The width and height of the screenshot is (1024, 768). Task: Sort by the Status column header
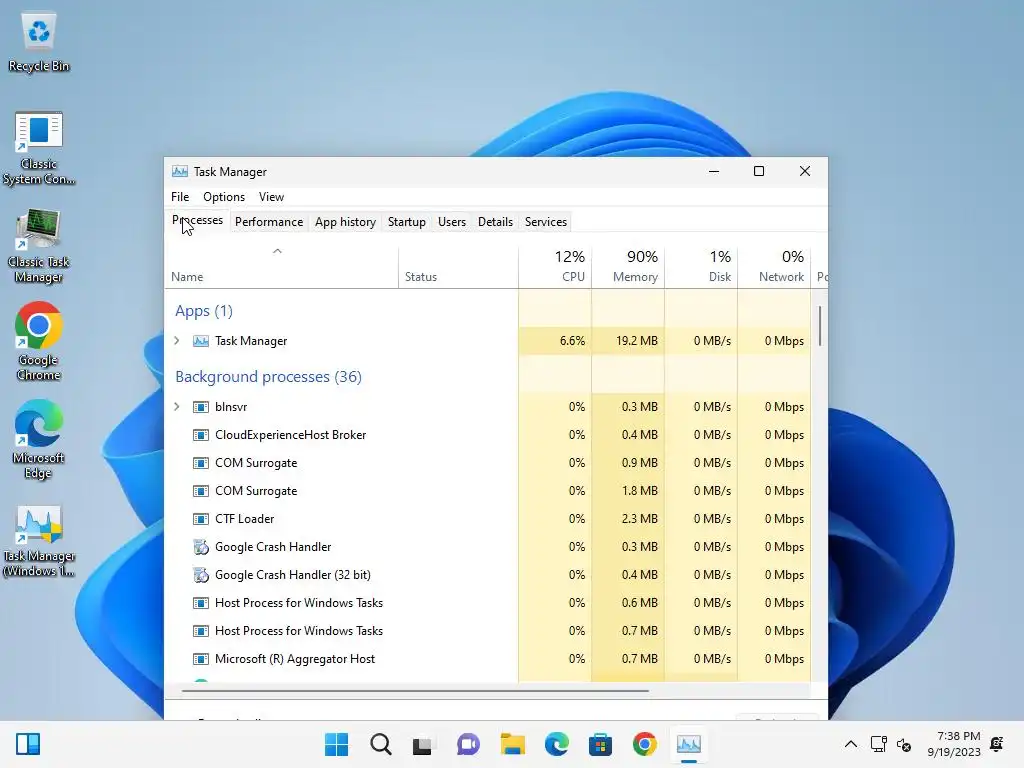click(458, 267)
